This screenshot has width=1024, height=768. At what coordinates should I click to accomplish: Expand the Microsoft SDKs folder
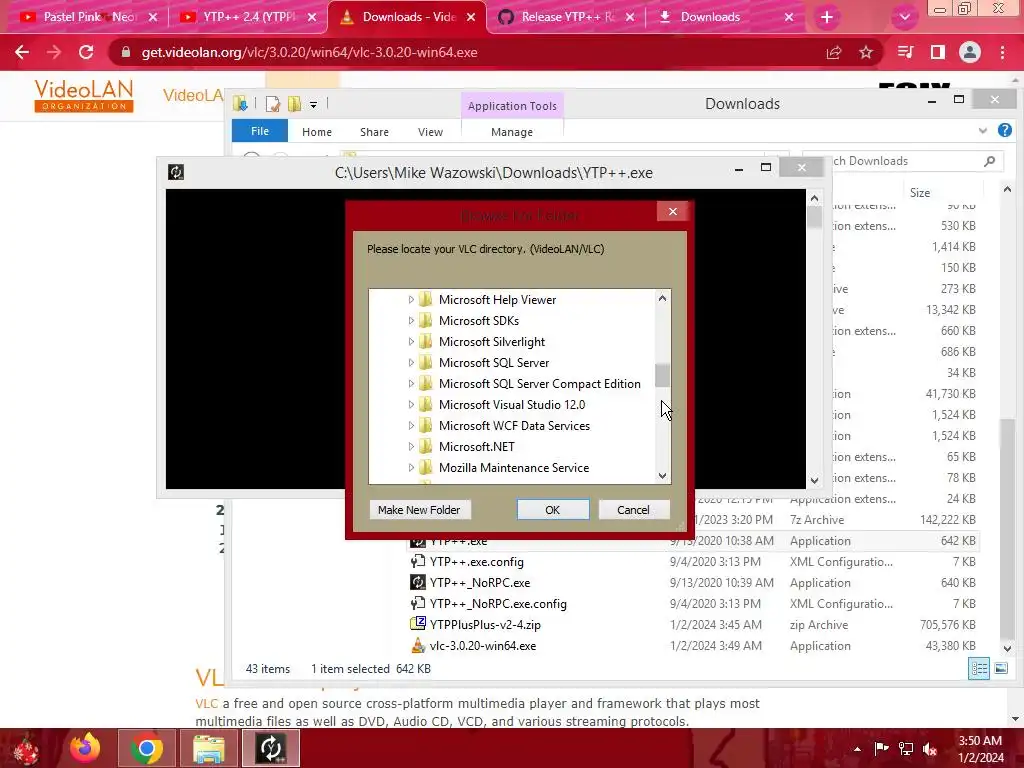(x=411, y=321)
